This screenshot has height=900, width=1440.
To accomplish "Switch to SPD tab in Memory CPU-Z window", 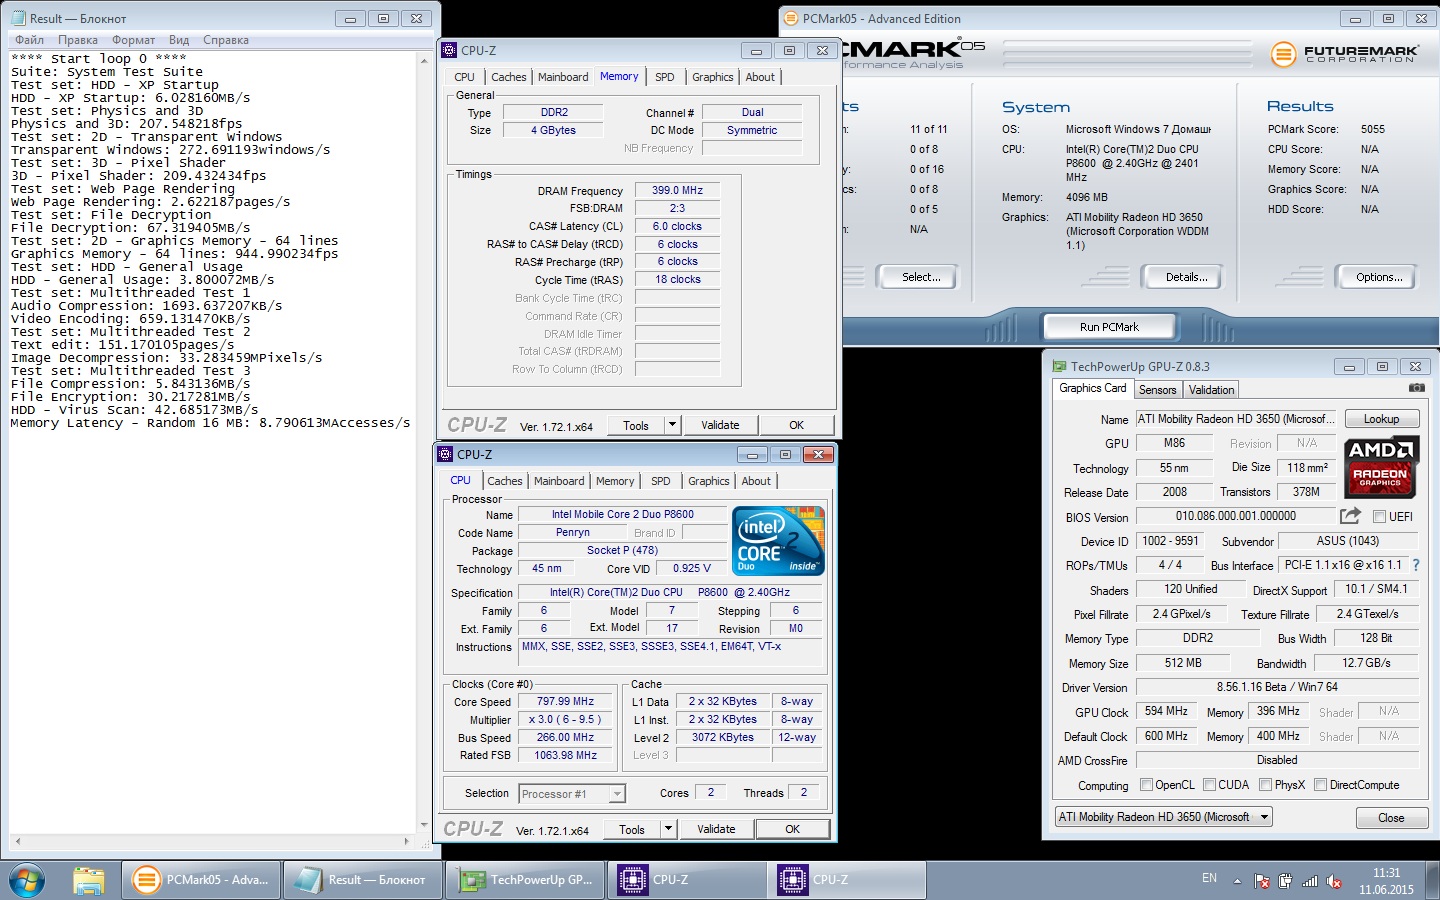I will [x=664, y=77].
